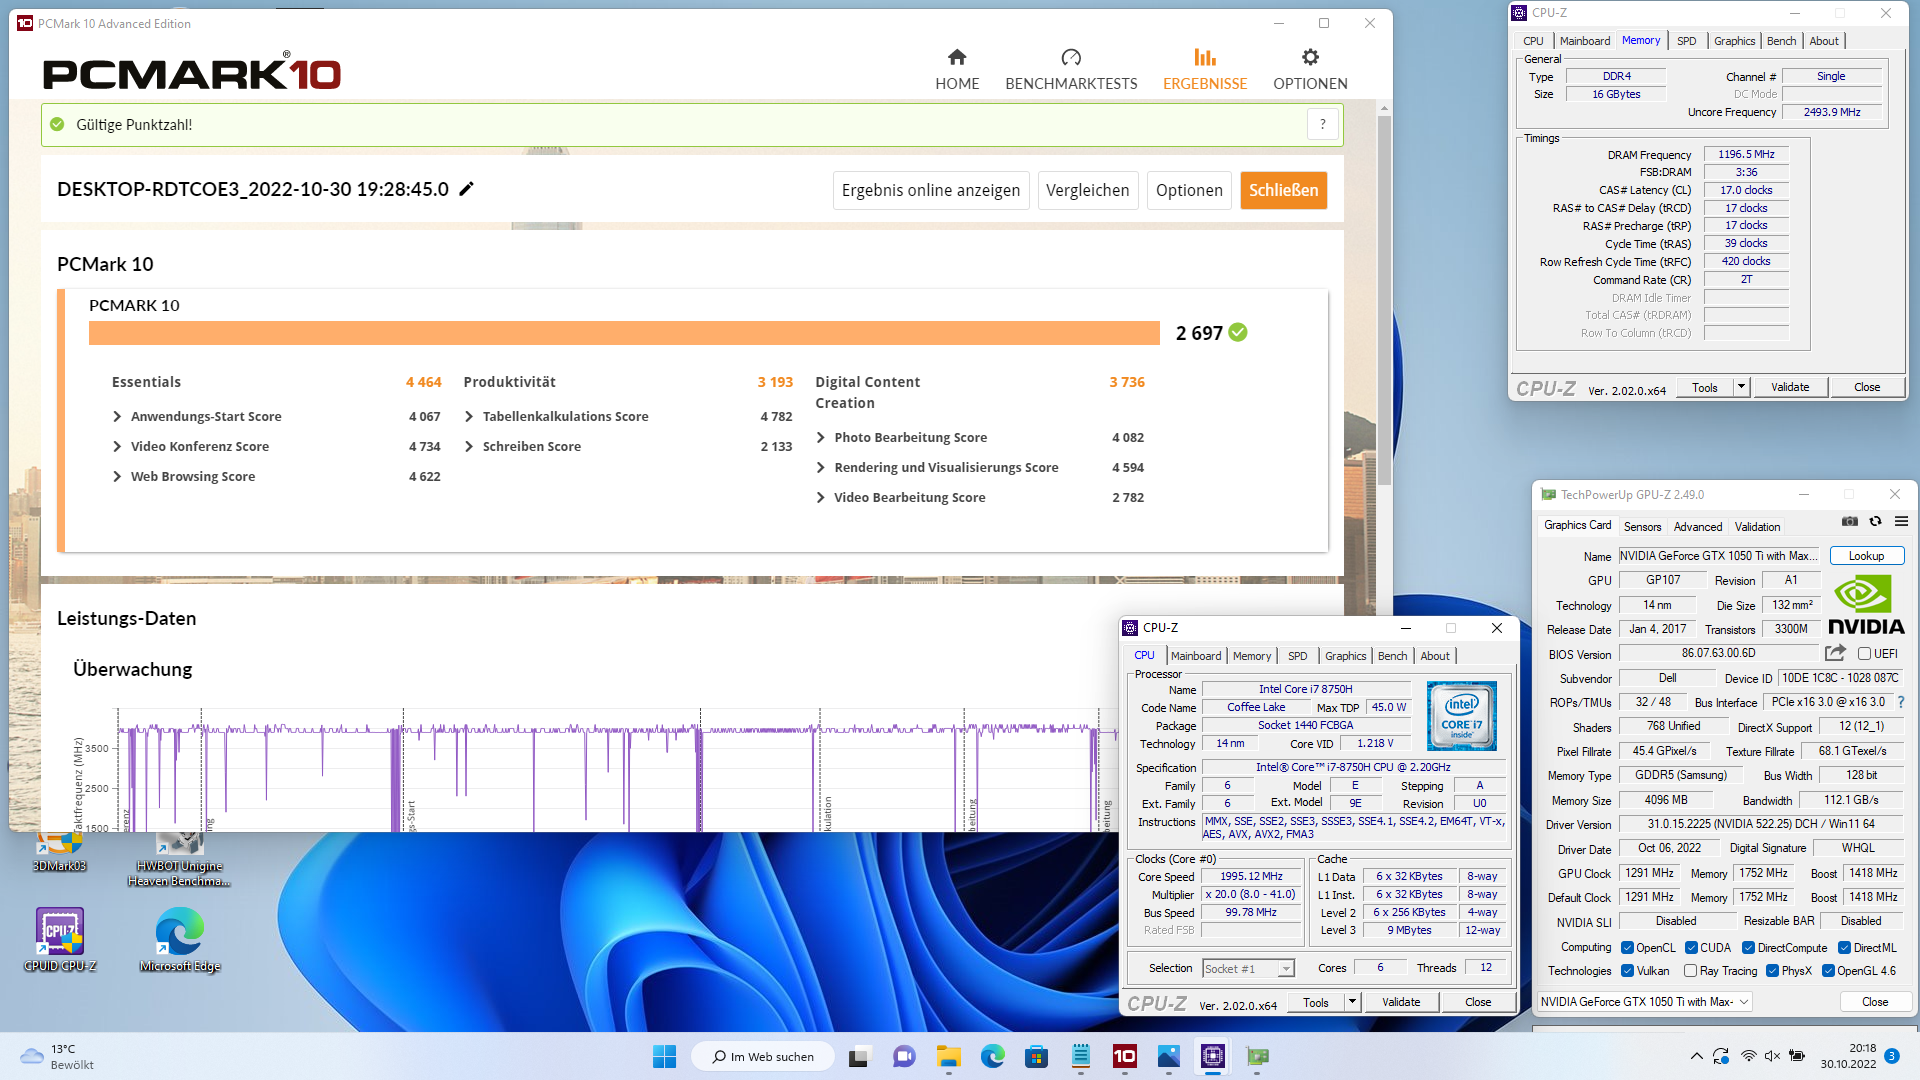
Task: Toggle the OpenCL checkbox in GPU-Z
Action: (x=1627, y=948)
